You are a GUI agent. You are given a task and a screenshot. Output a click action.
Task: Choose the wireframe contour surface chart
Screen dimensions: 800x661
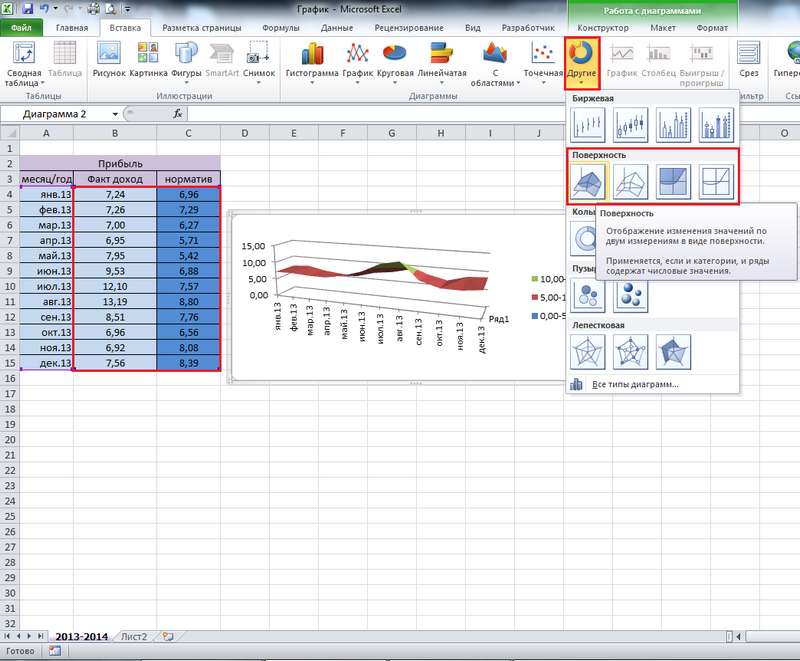pos(716,182)
